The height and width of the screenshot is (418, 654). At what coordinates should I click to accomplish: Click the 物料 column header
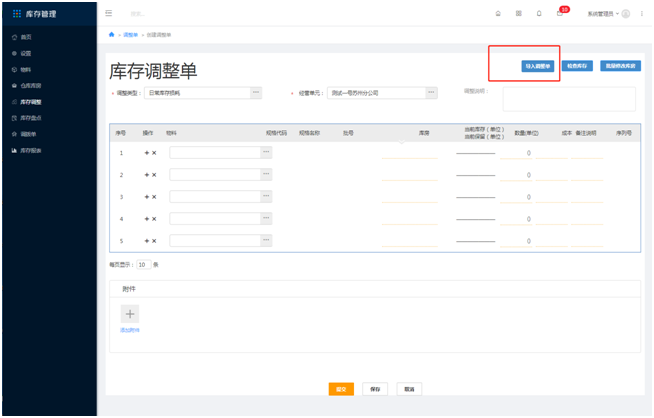click(x=171, y=133)
